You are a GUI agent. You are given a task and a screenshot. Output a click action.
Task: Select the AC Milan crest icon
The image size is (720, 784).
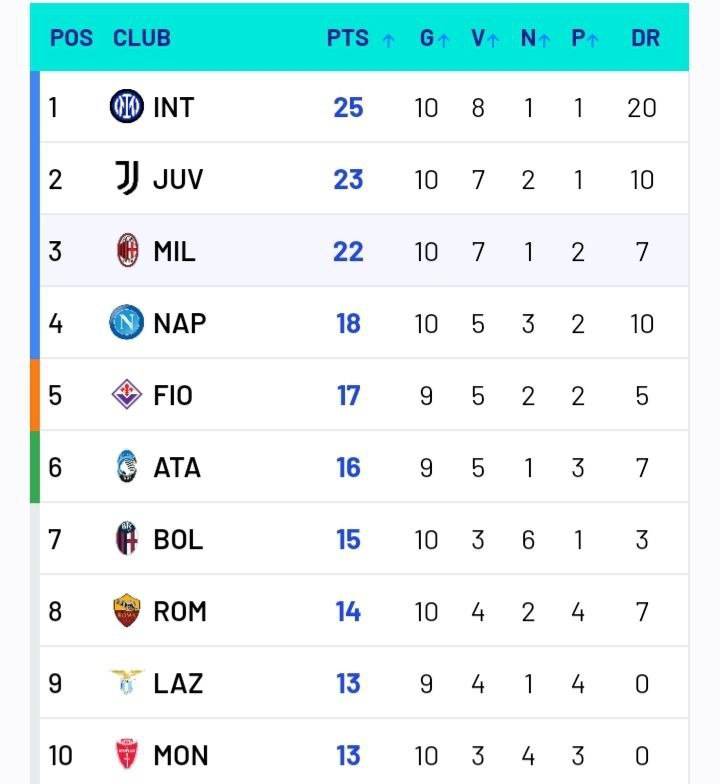pos(127,251)
